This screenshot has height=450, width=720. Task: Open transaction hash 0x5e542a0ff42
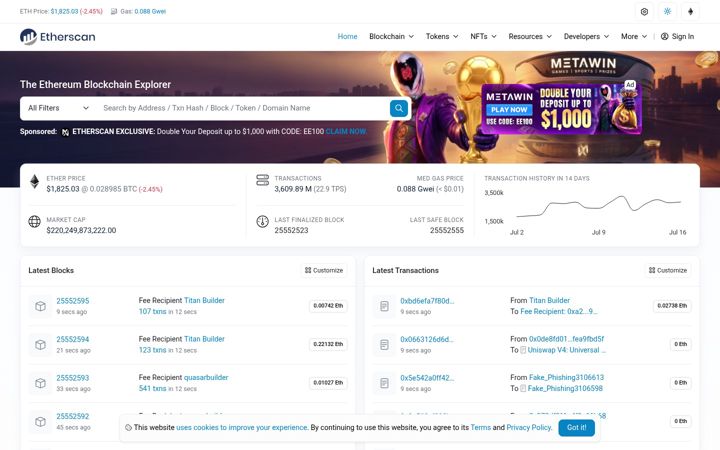pyautogui.click(x=427, y=378)
